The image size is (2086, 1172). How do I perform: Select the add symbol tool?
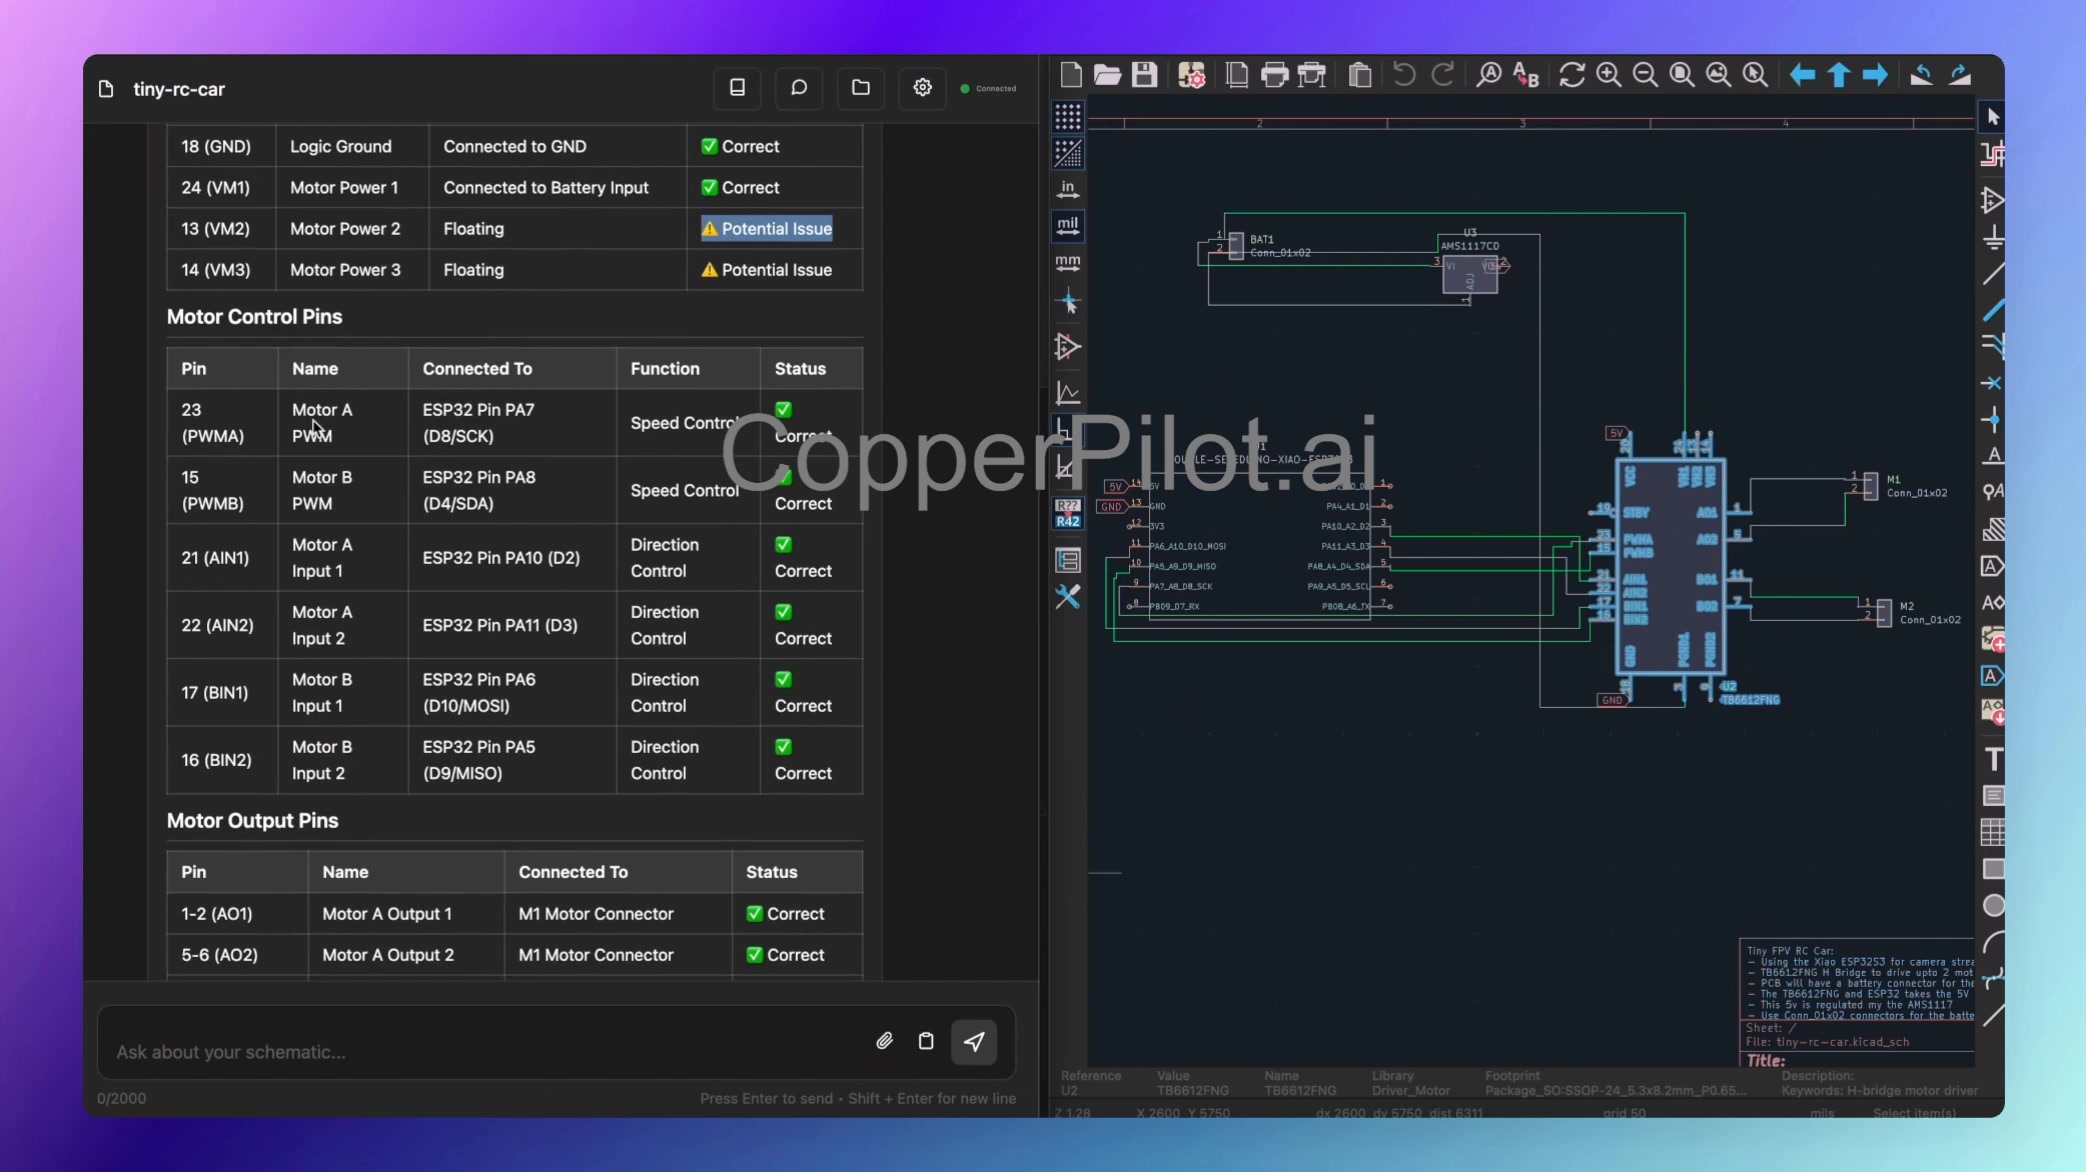click(1993, 200)
